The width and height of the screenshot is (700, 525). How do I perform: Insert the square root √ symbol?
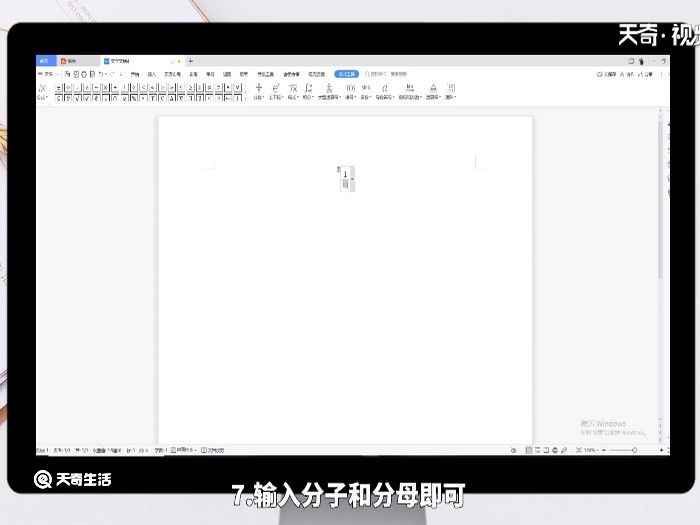point(77,98)
